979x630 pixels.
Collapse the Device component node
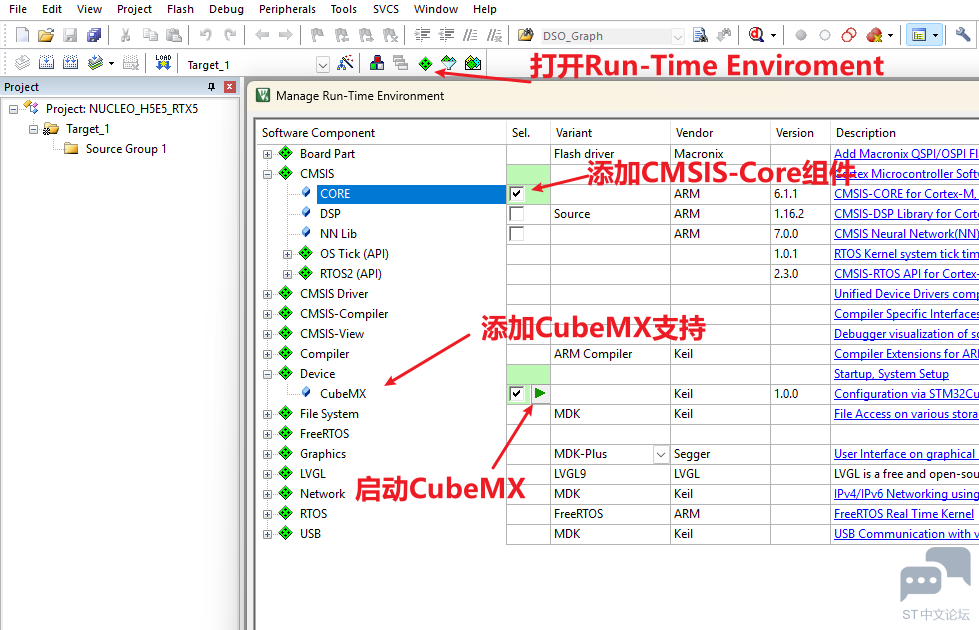pos(267,374)
